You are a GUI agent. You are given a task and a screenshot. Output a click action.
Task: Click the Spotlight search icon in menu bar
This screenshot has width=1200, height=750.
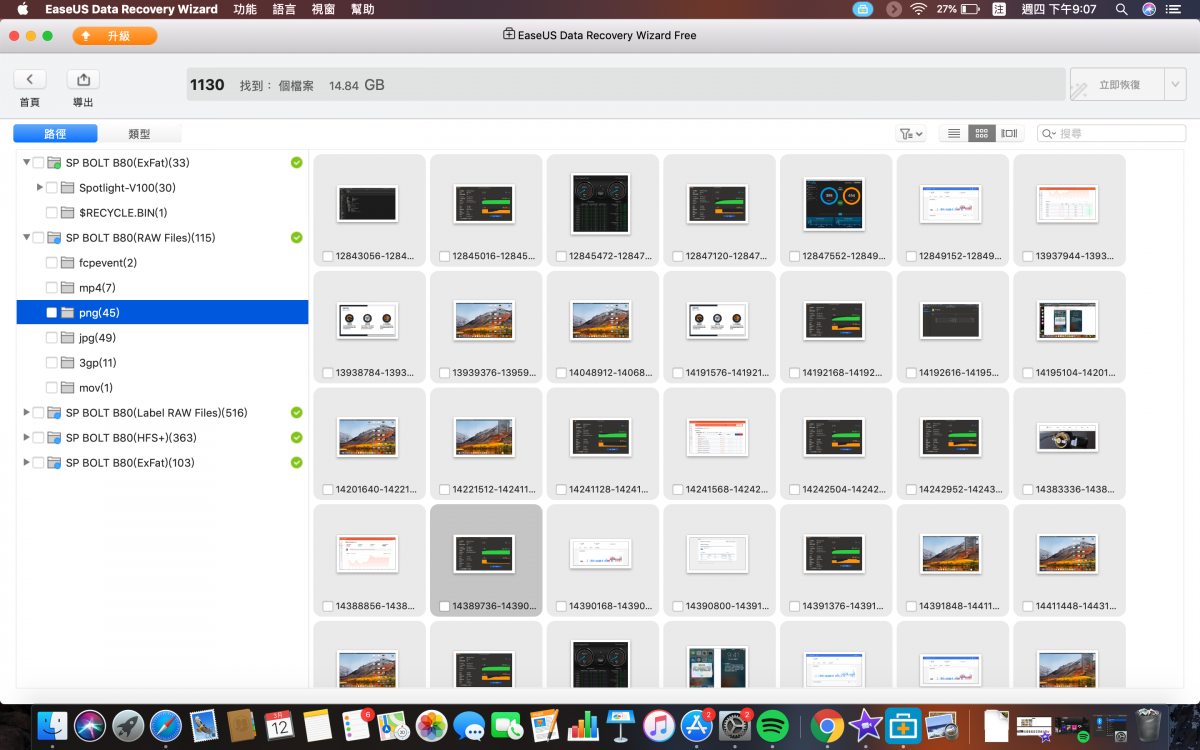[x=1122, y=9]
